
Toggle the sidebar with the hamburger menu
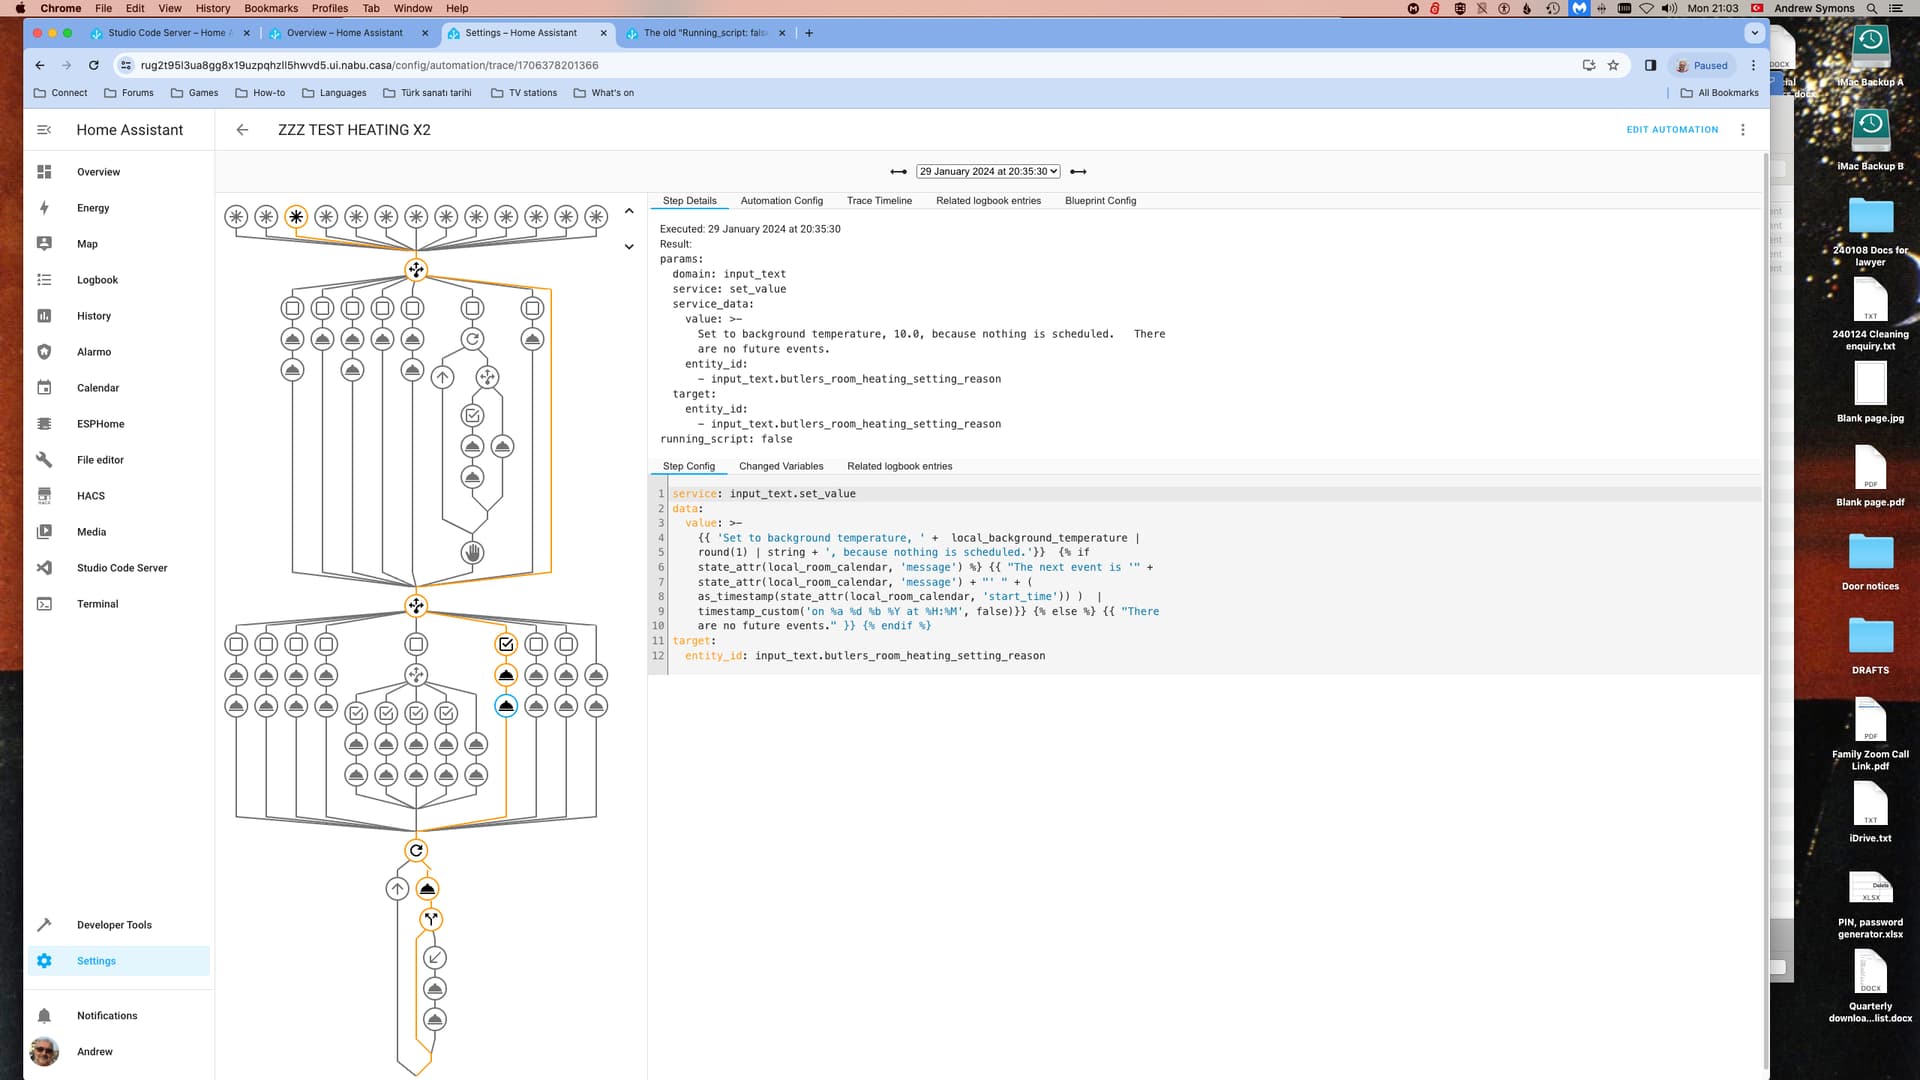43,129
